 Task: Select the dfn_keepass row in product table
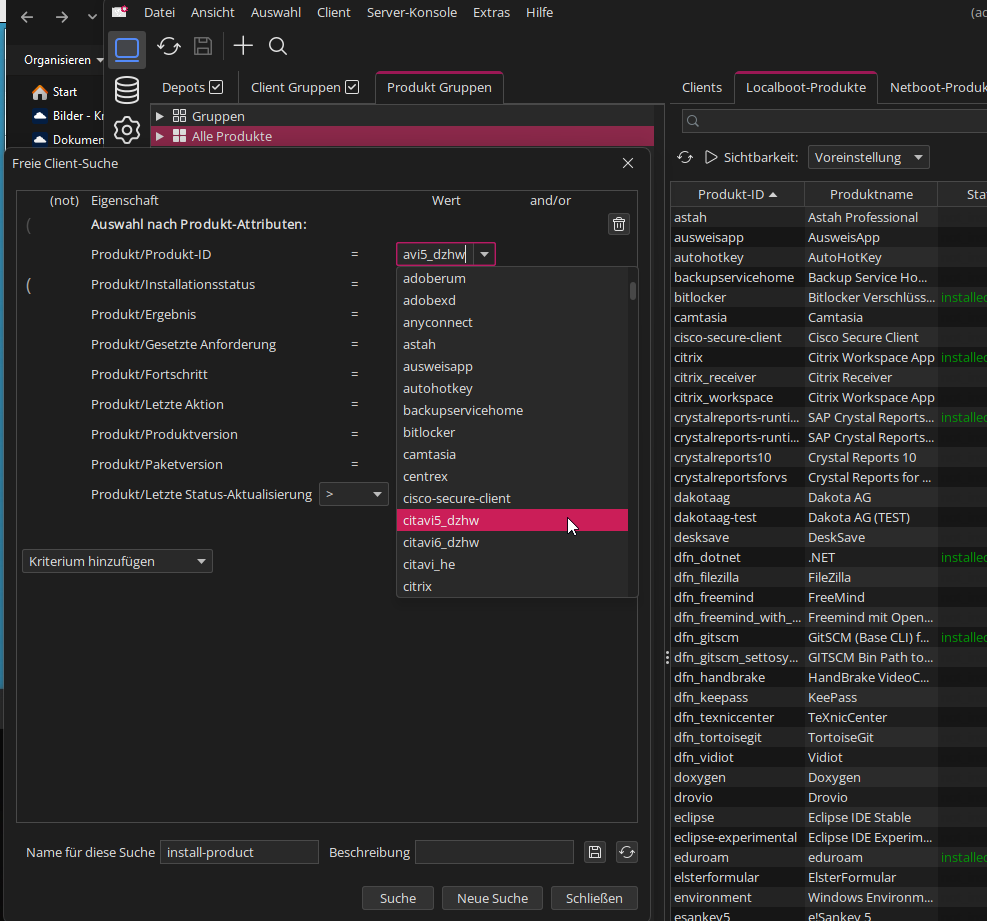pyautogui.click(x=829, y=698)
